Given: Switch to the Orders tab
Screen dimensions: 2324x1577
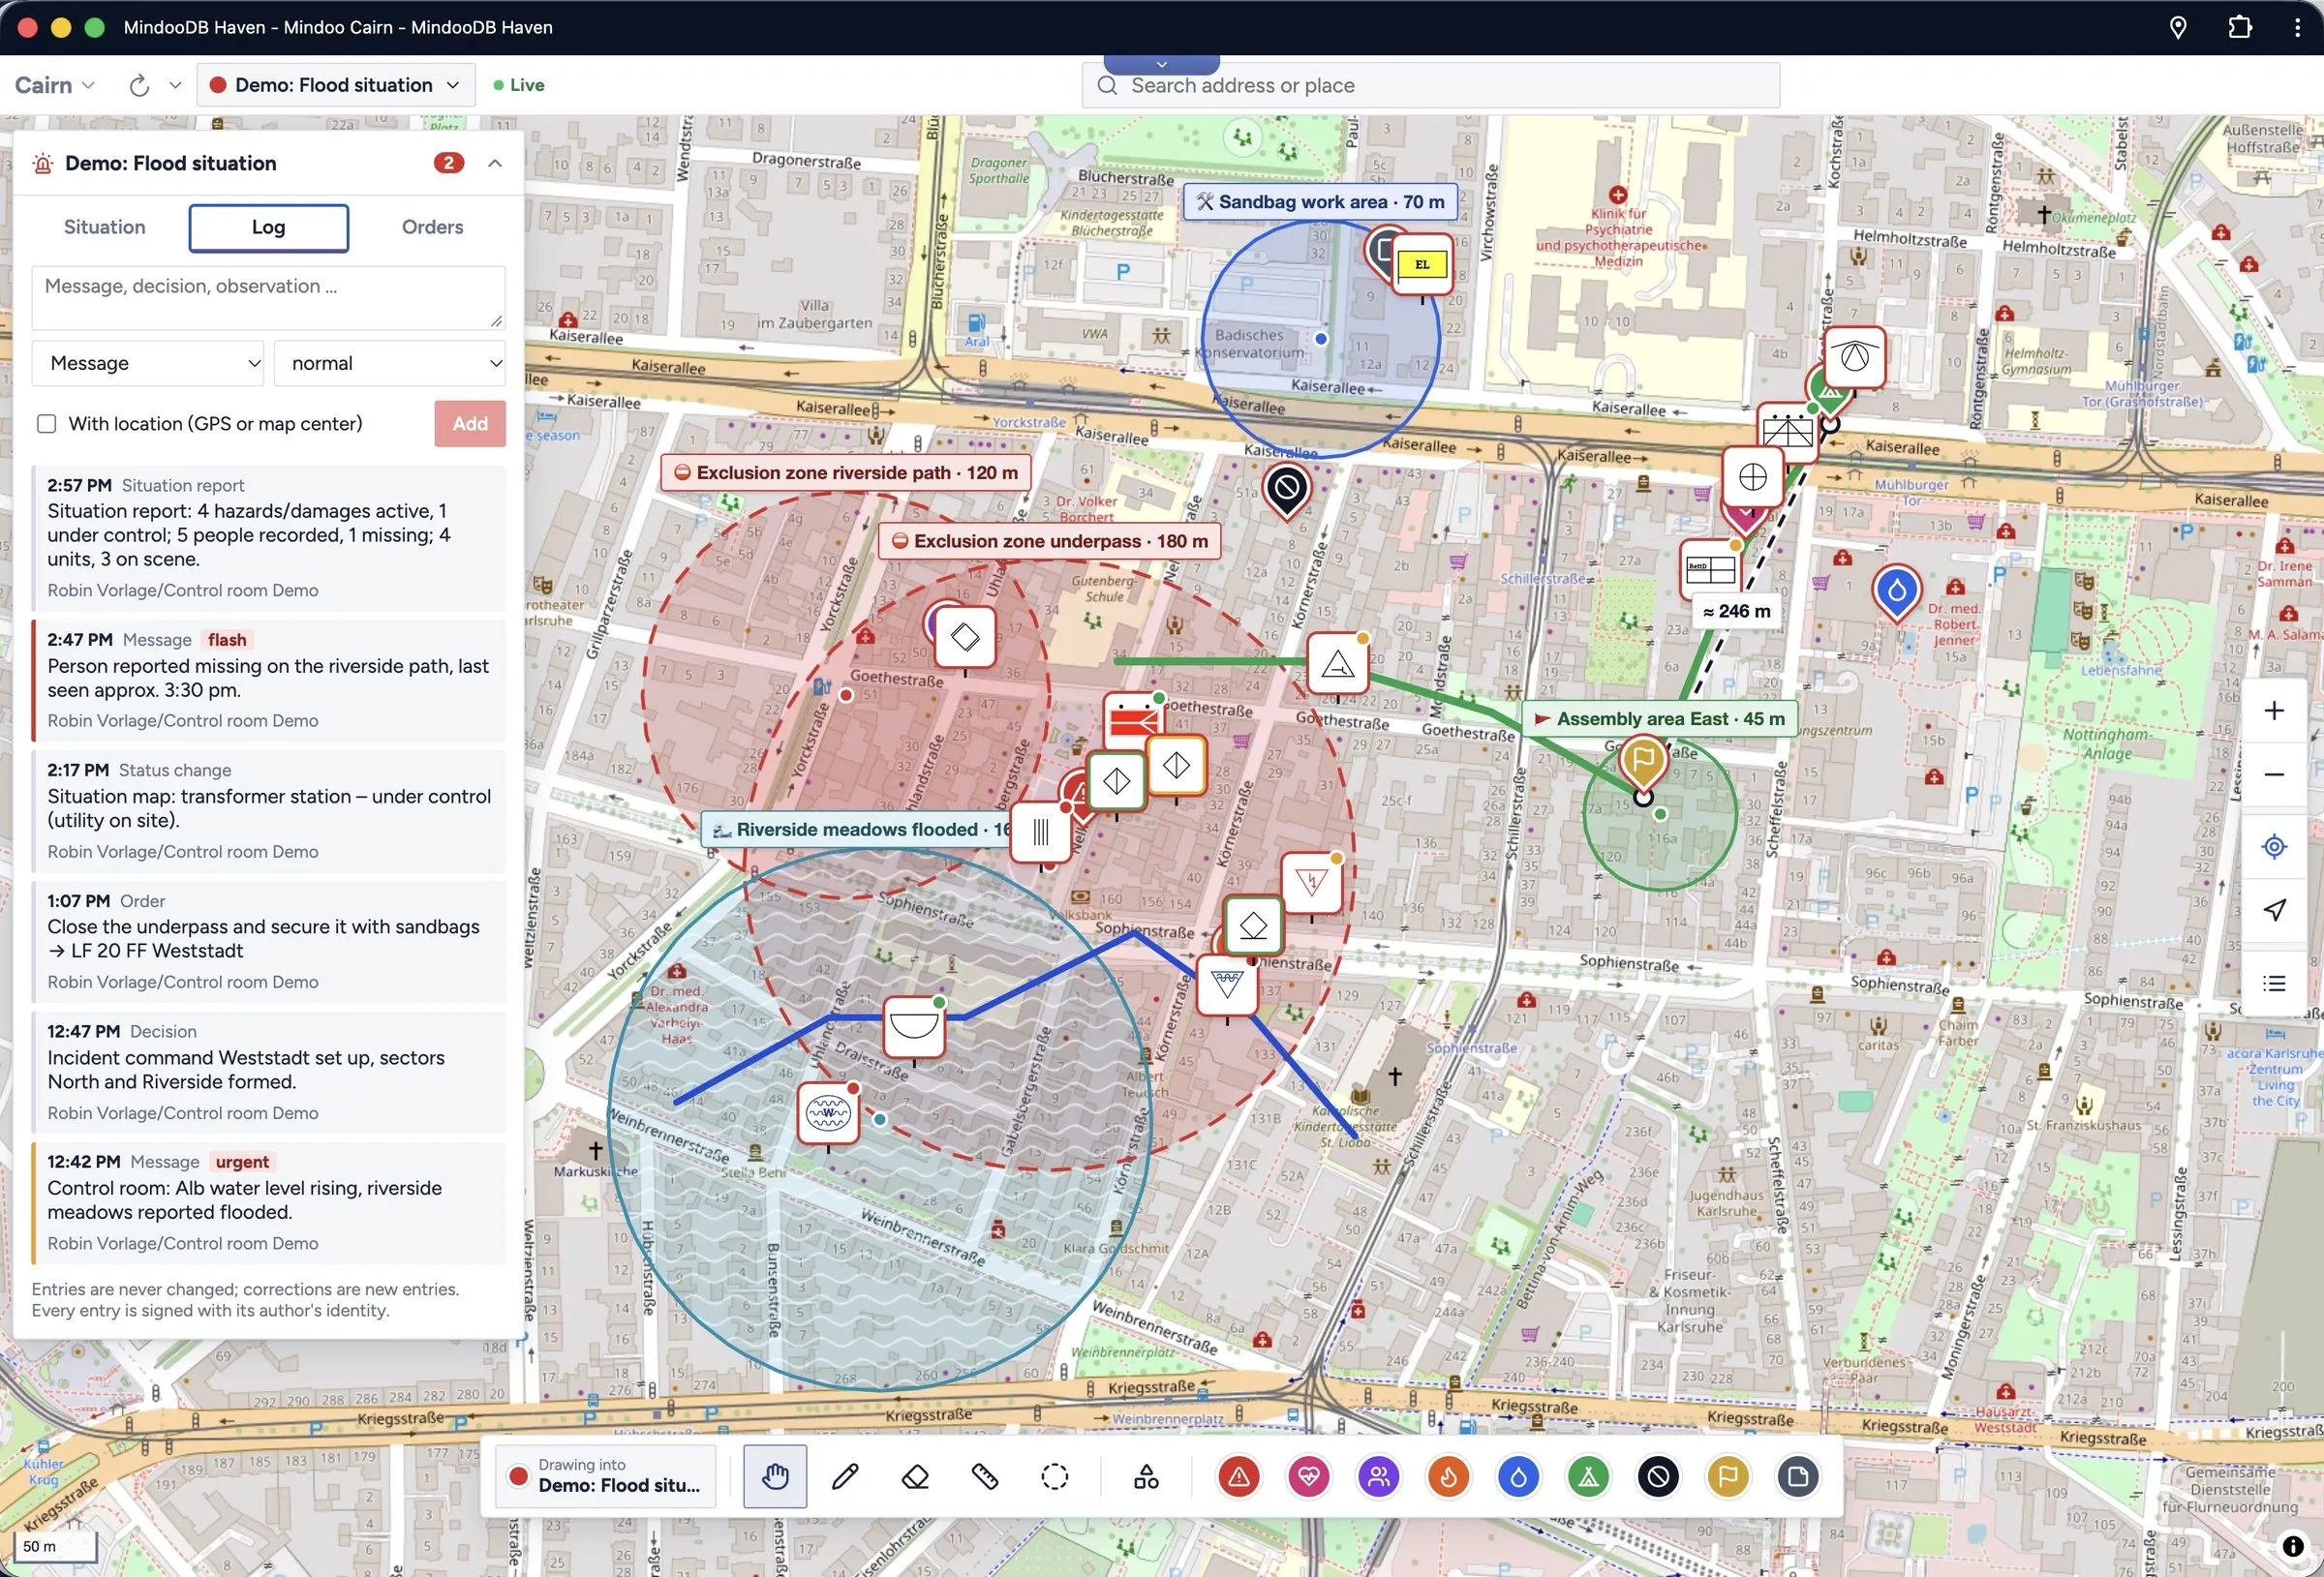Looking at the screenshot, I should [x=432, y=227].
